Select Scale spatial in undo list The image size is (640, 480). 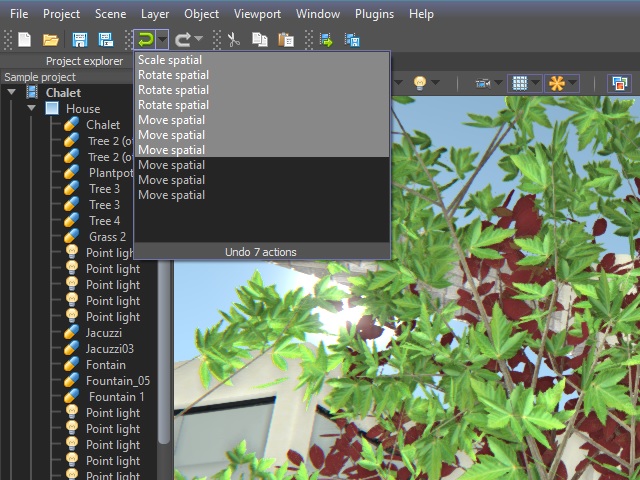tap(170, 60)
